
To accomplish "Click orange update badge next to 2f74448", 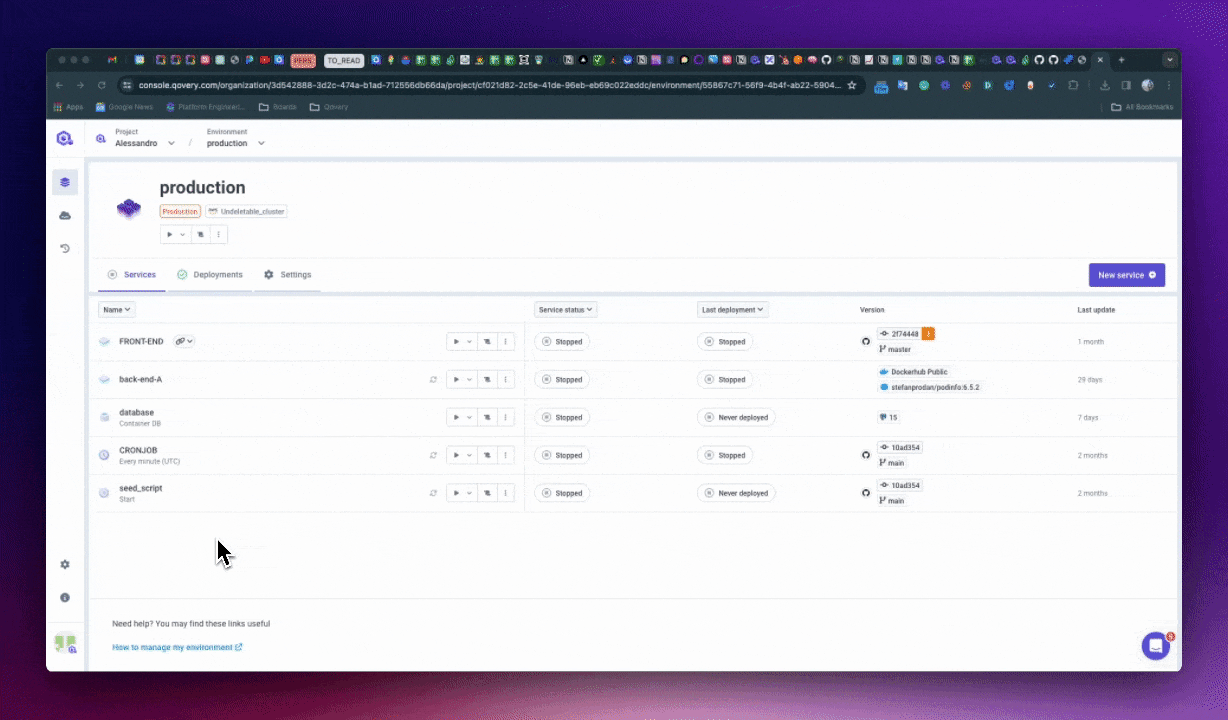I will pos(928,334).
